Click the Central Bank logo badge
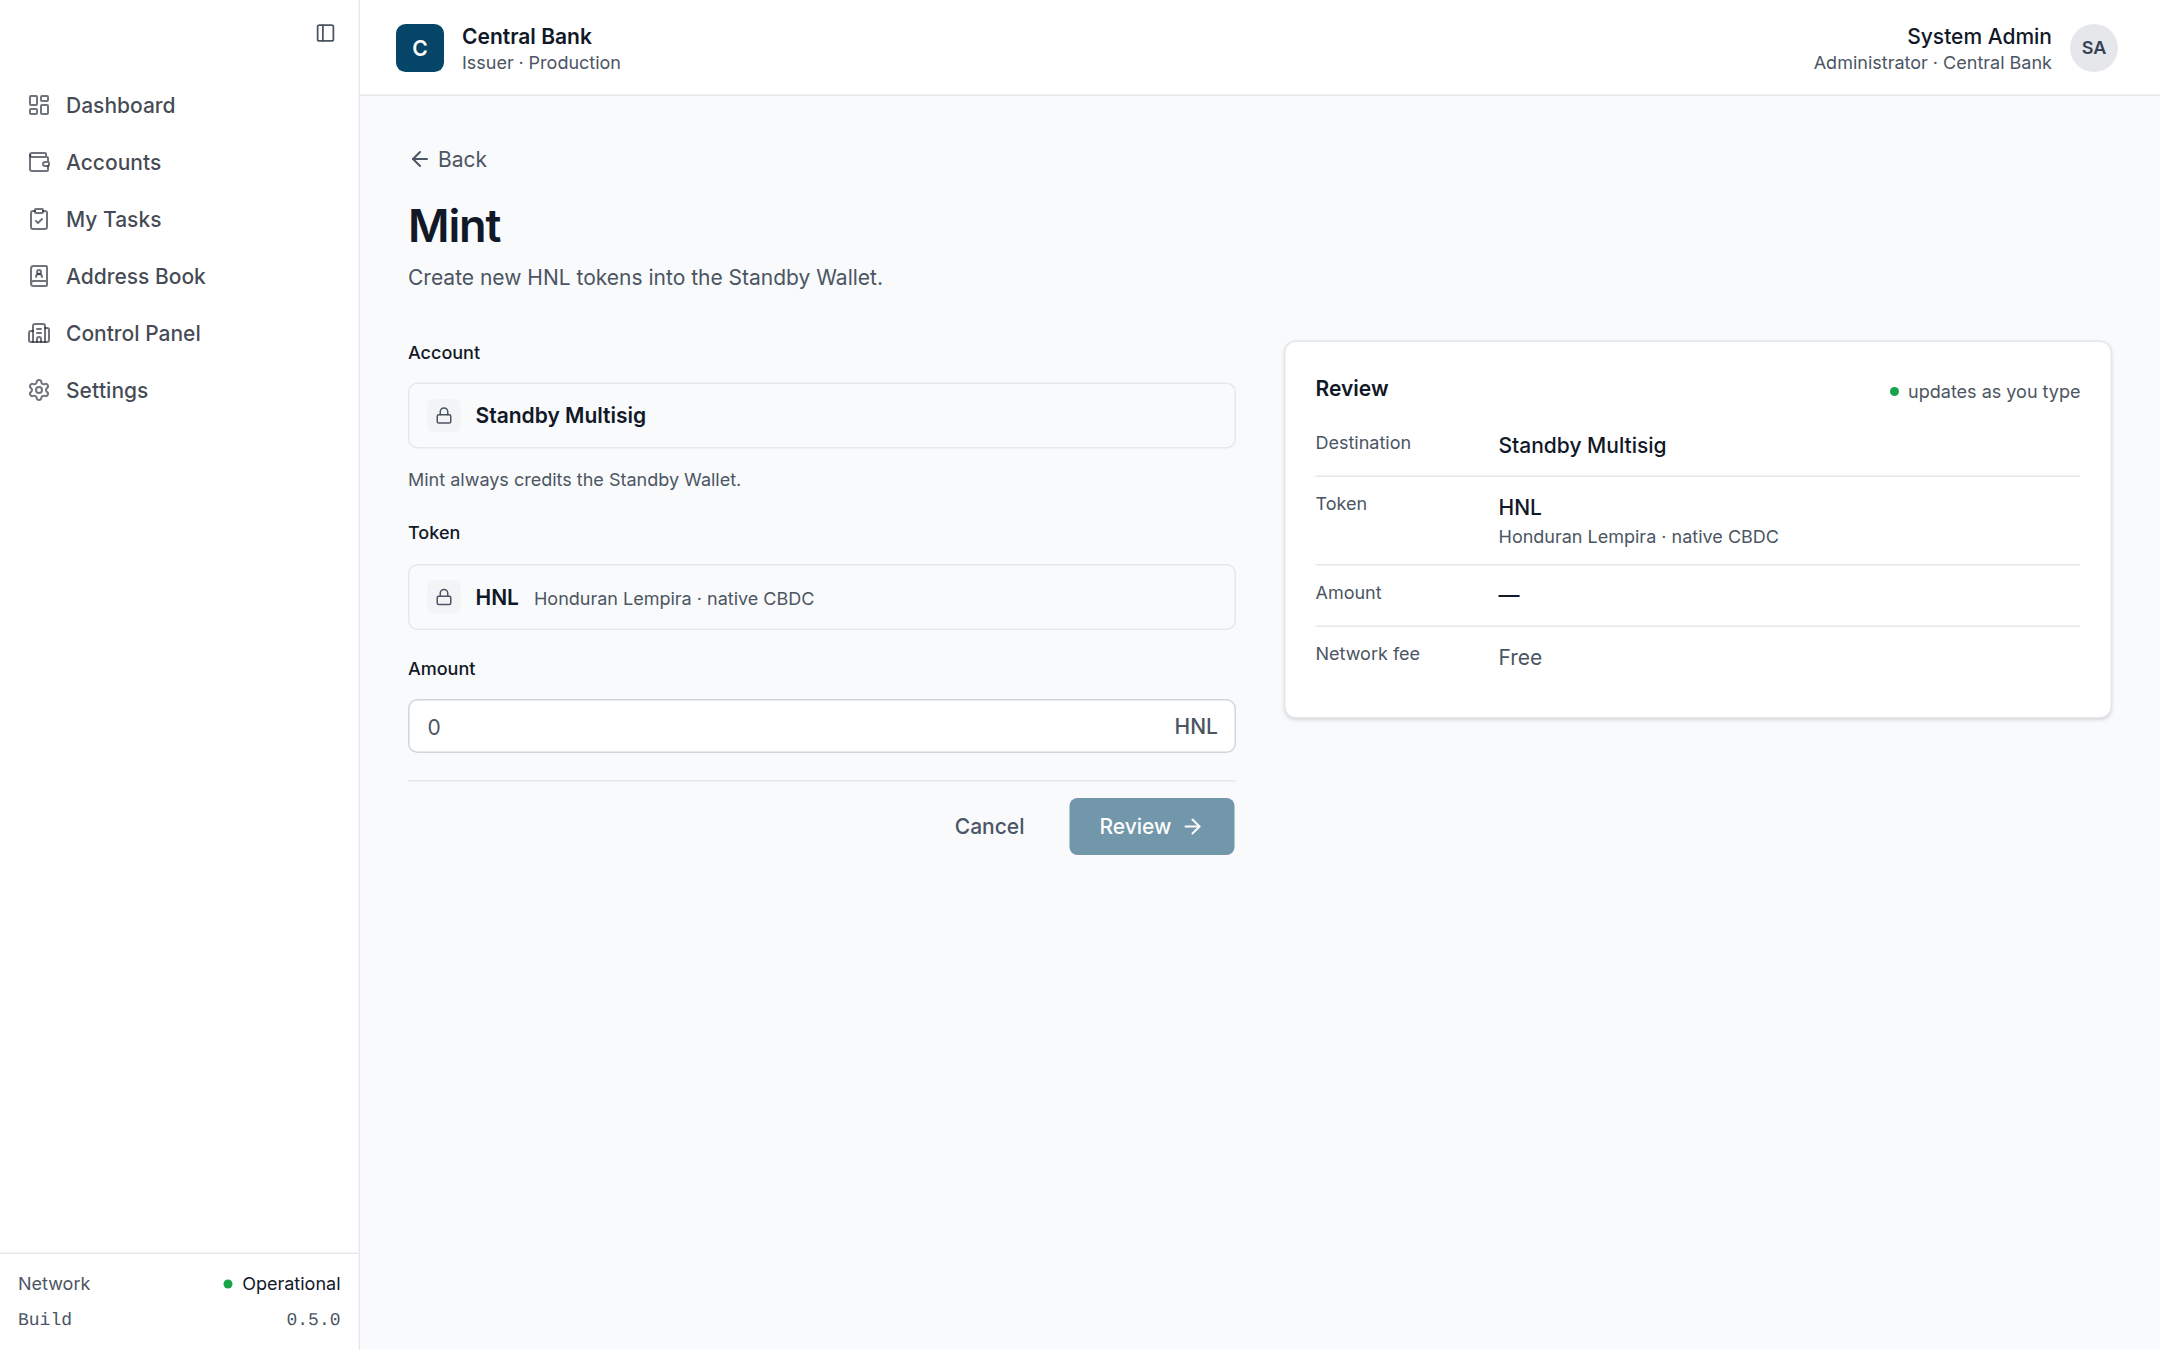The height and width of the screenshot is (1350, 2160). tap(420, 48)
